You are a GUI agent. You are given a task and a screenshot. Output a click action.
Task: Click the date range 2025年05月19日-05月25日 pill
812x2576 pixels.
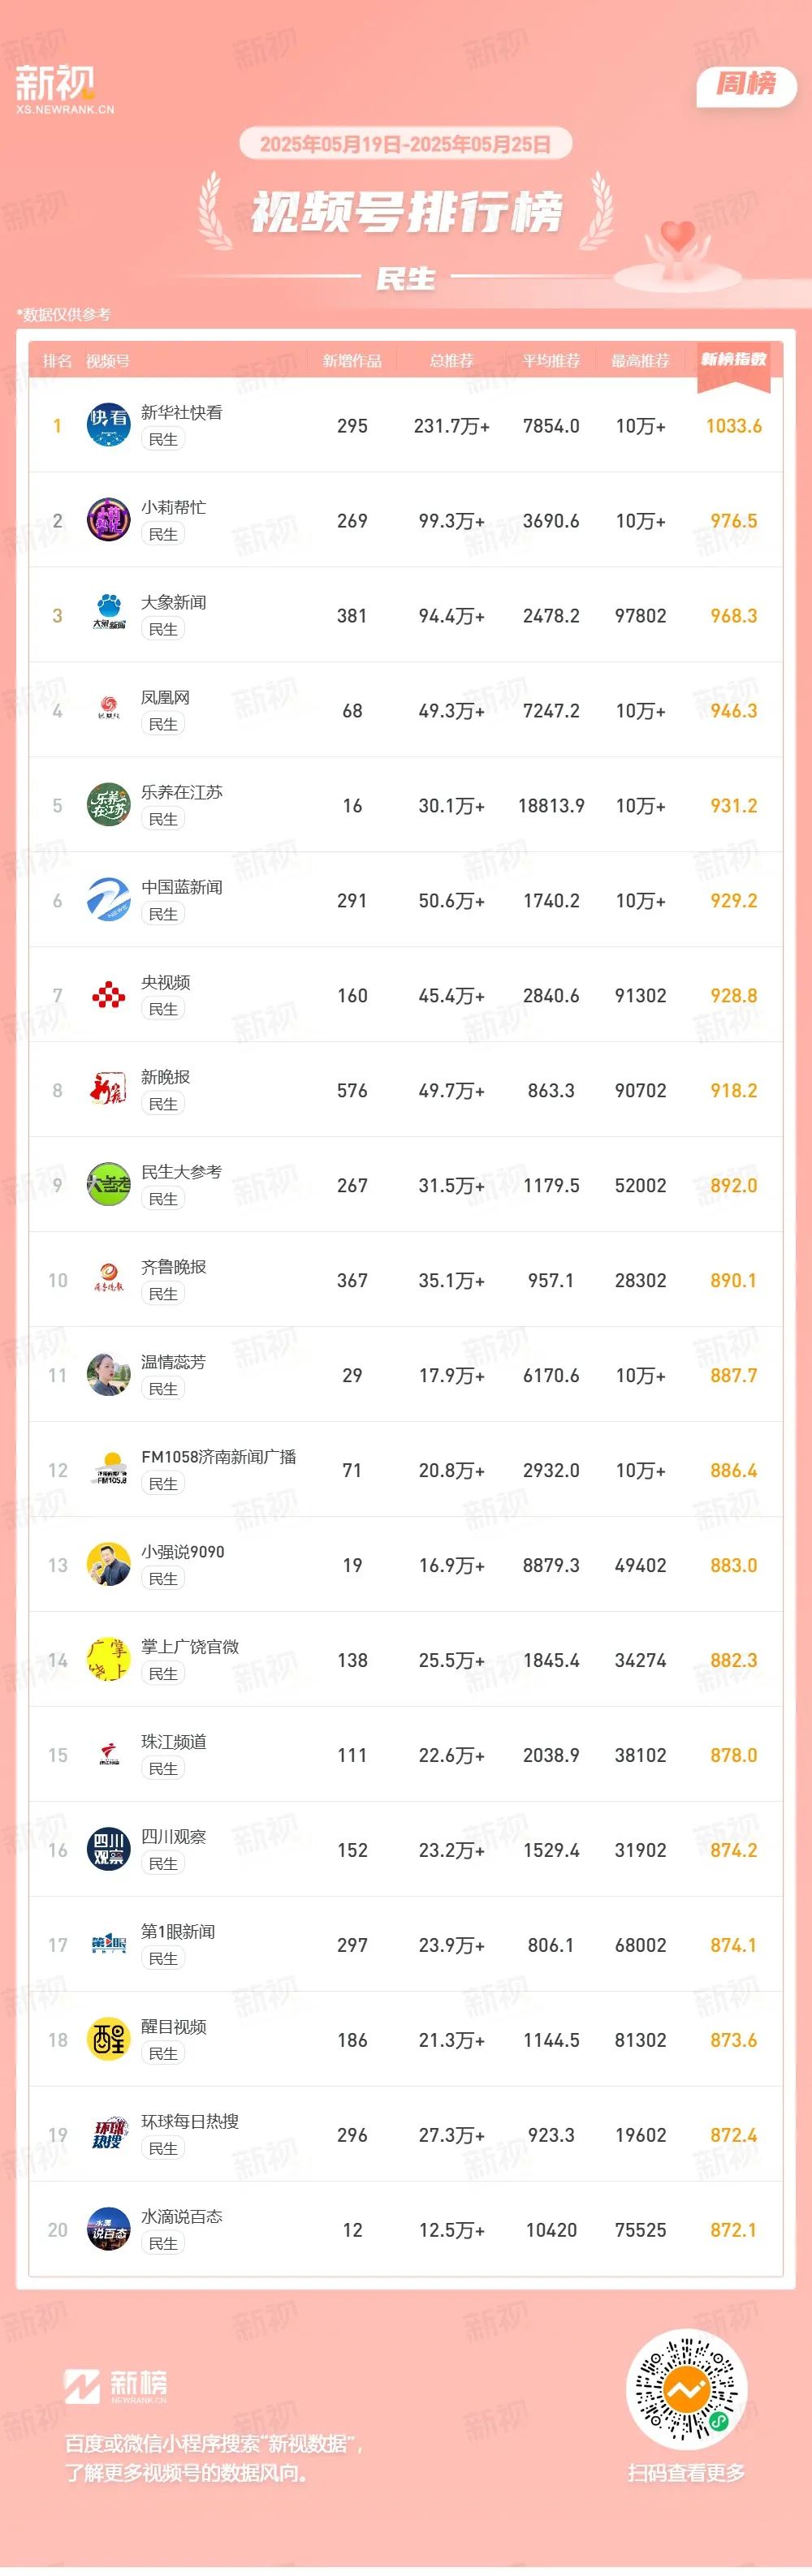point(405,144)
